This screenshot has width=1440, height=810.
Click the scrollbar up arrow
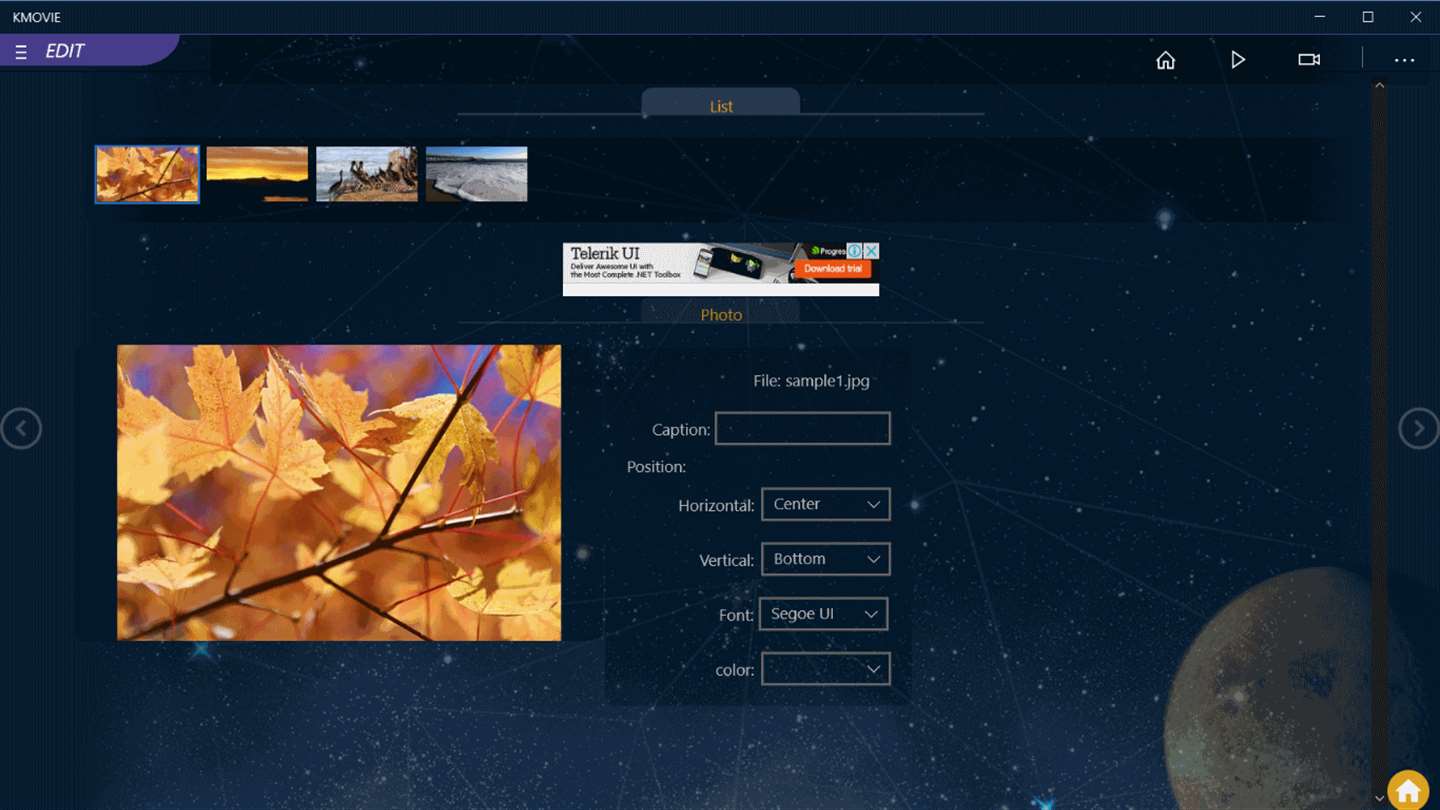coord(1379,86)
